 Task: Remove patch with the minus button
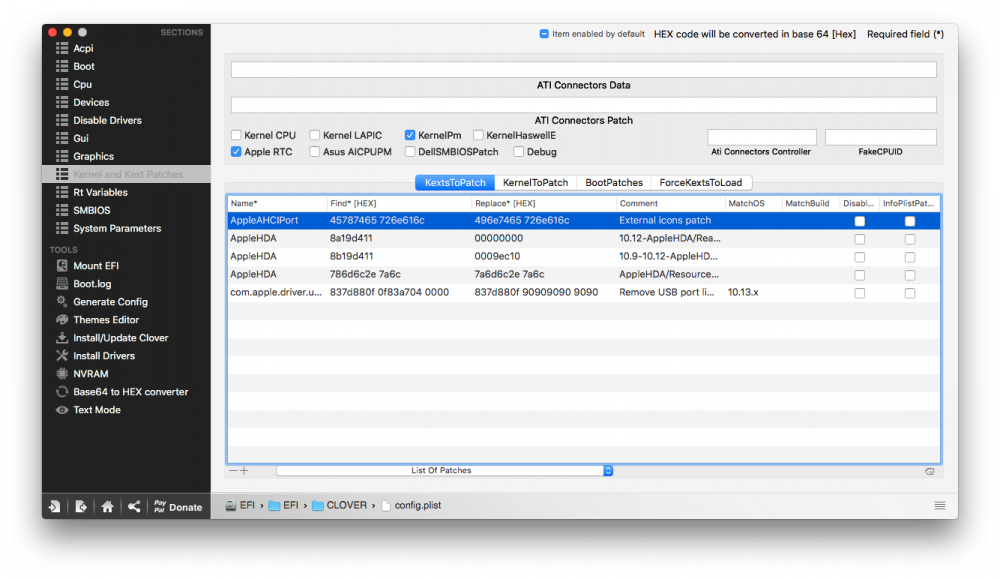click(x=233, y=471)
